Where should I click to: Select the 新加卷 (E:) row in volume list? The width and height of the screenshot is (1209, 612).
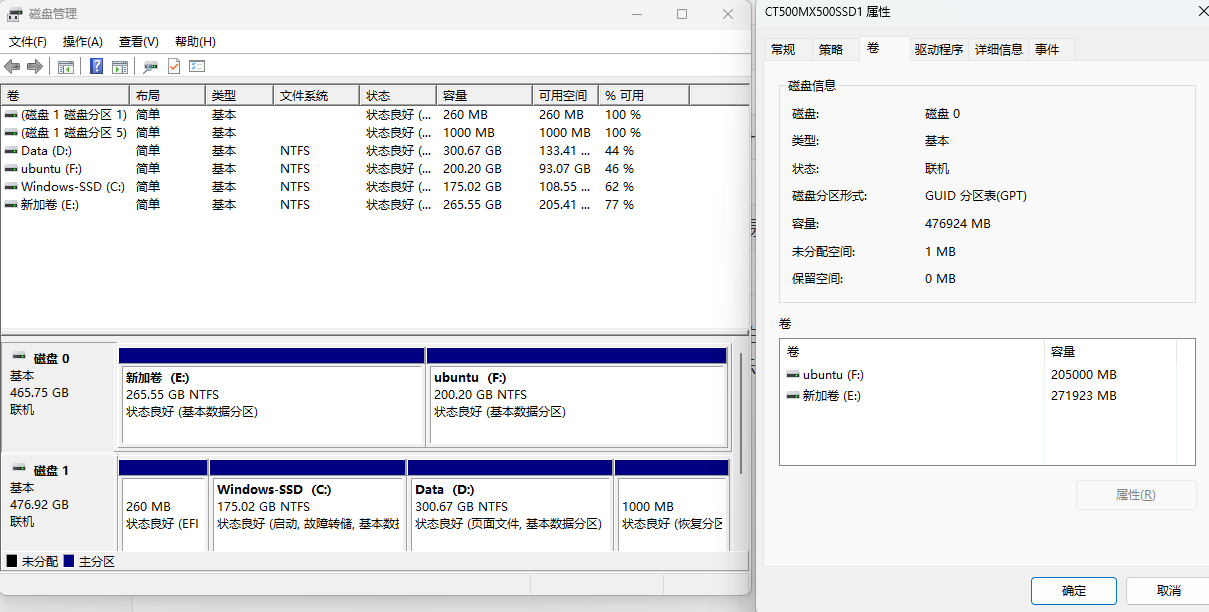point(374,205)
